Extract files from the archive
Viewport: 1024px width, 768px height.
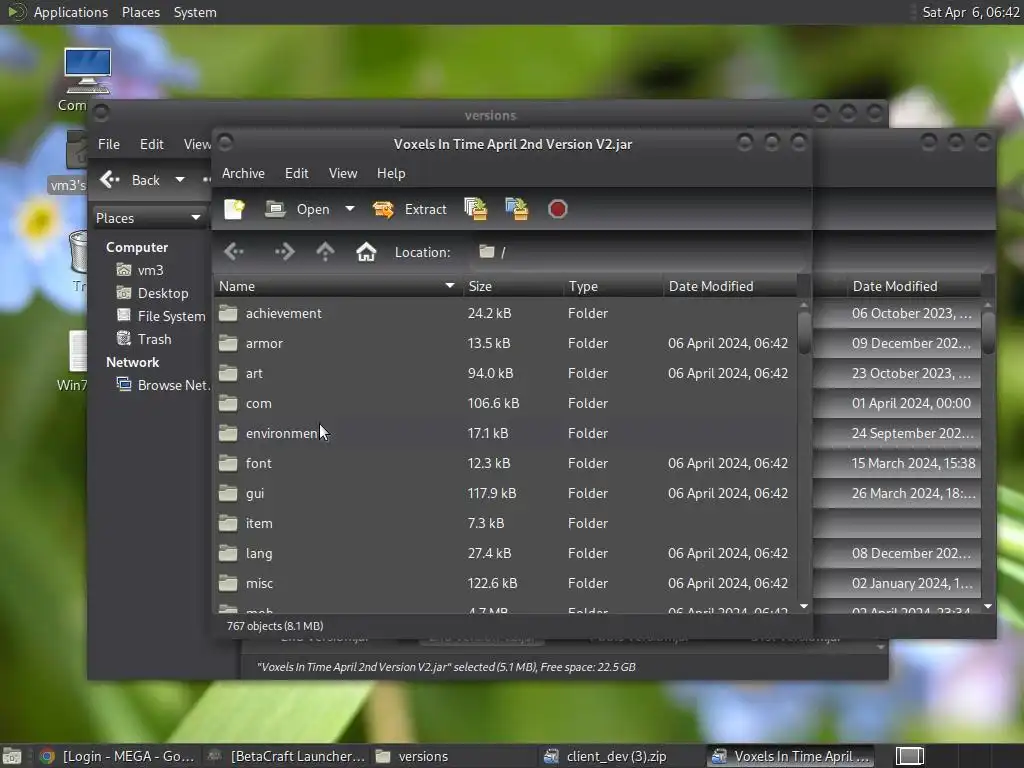[x=409, y=209]
